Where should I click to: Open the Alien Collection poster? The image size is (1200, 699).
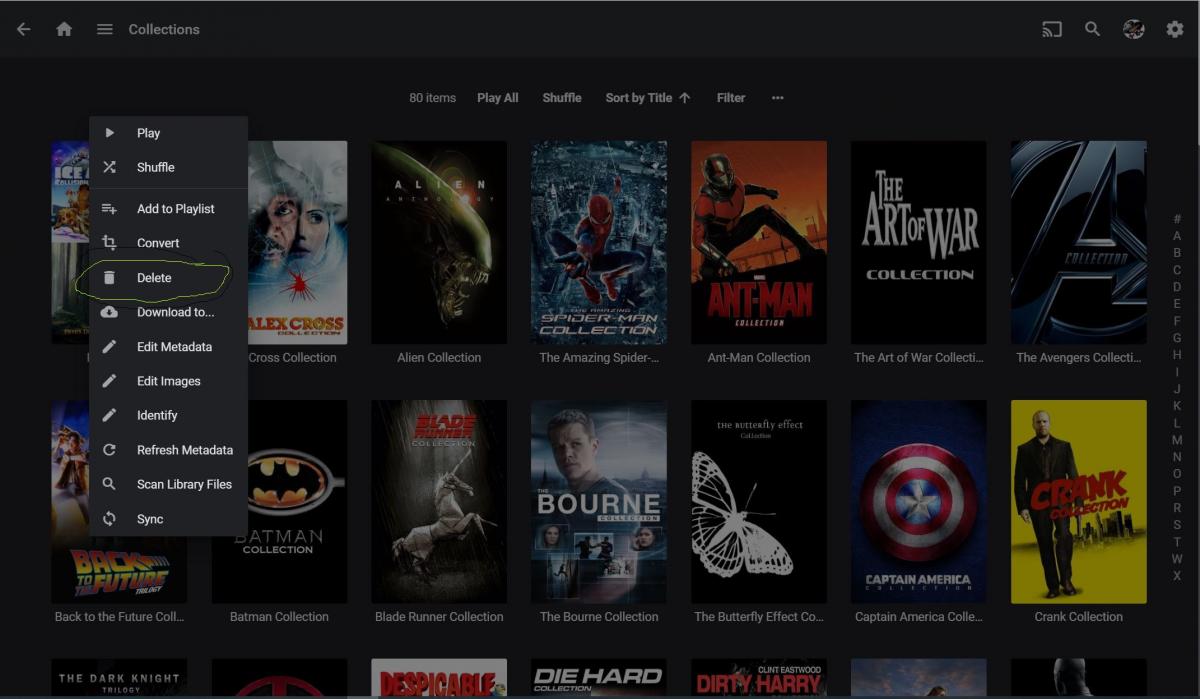click(x=439, y=242)
